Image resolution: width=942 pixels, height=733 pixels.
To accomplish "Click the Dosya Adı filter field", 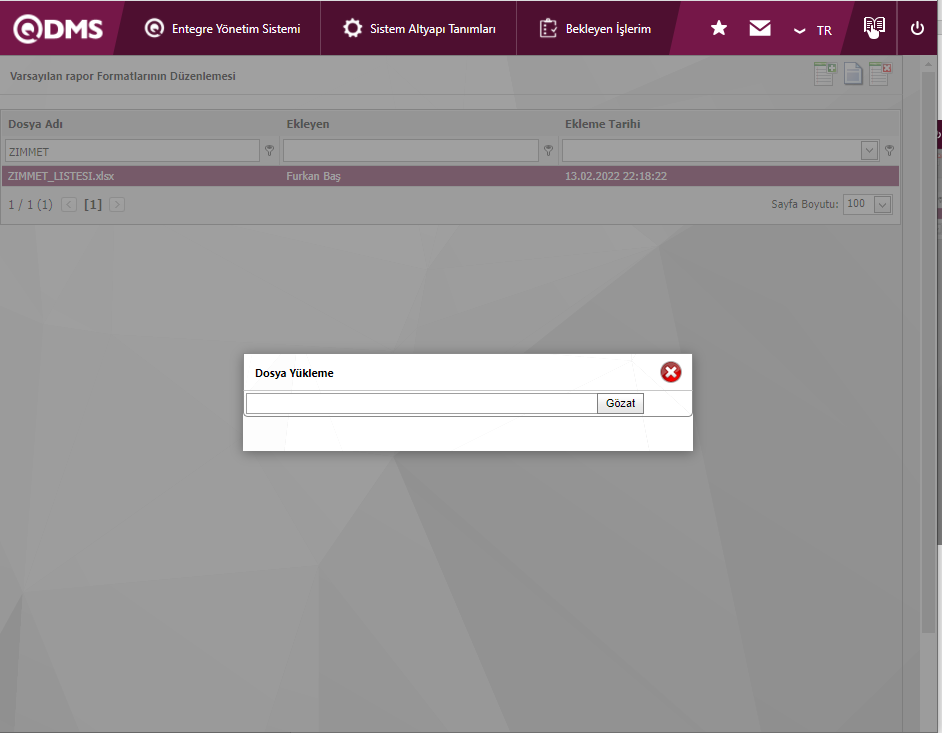I will pyautogui.click(x=132, y=151).
